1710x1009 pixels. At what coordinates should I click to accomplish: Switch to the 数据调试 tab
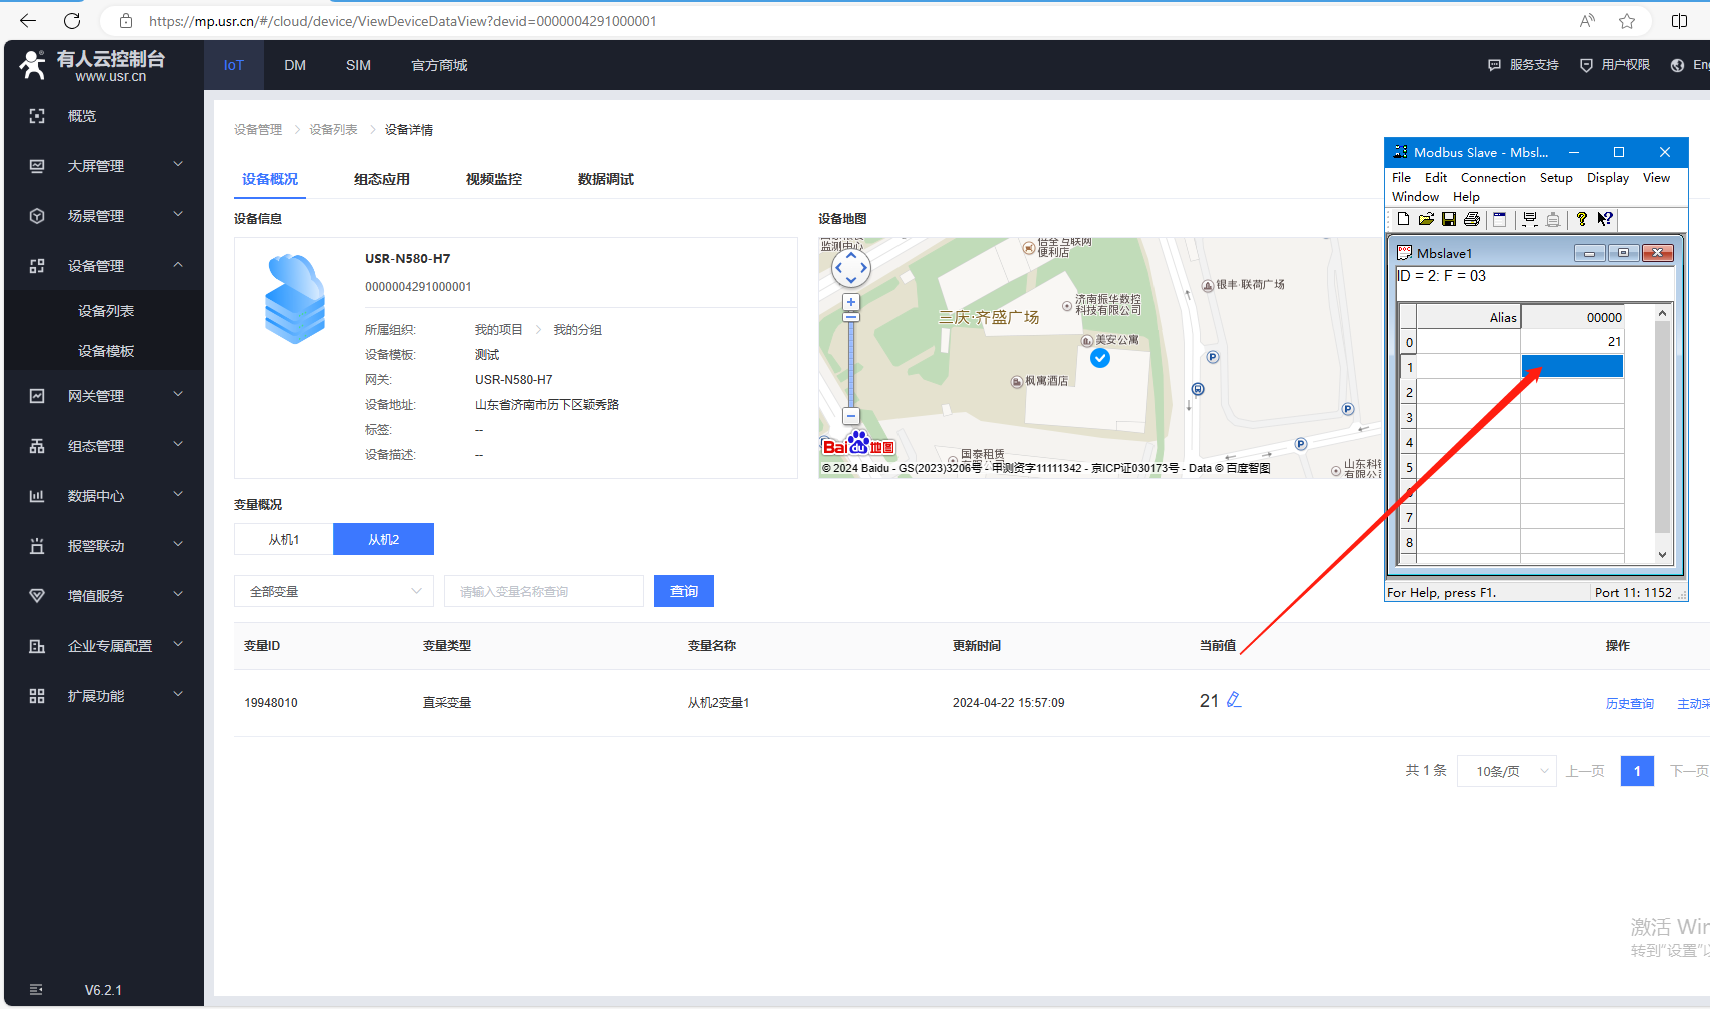pos(605,179)
